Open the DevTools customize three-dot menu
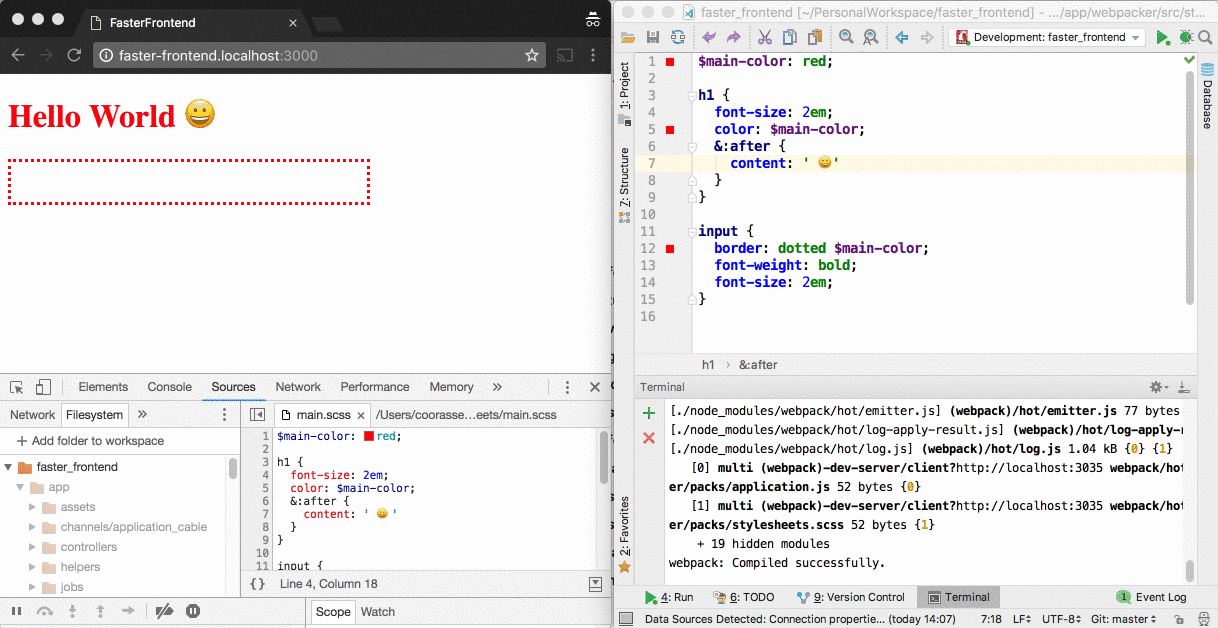The width and height of the screenshot is (1218, 628). coord(567,387)
